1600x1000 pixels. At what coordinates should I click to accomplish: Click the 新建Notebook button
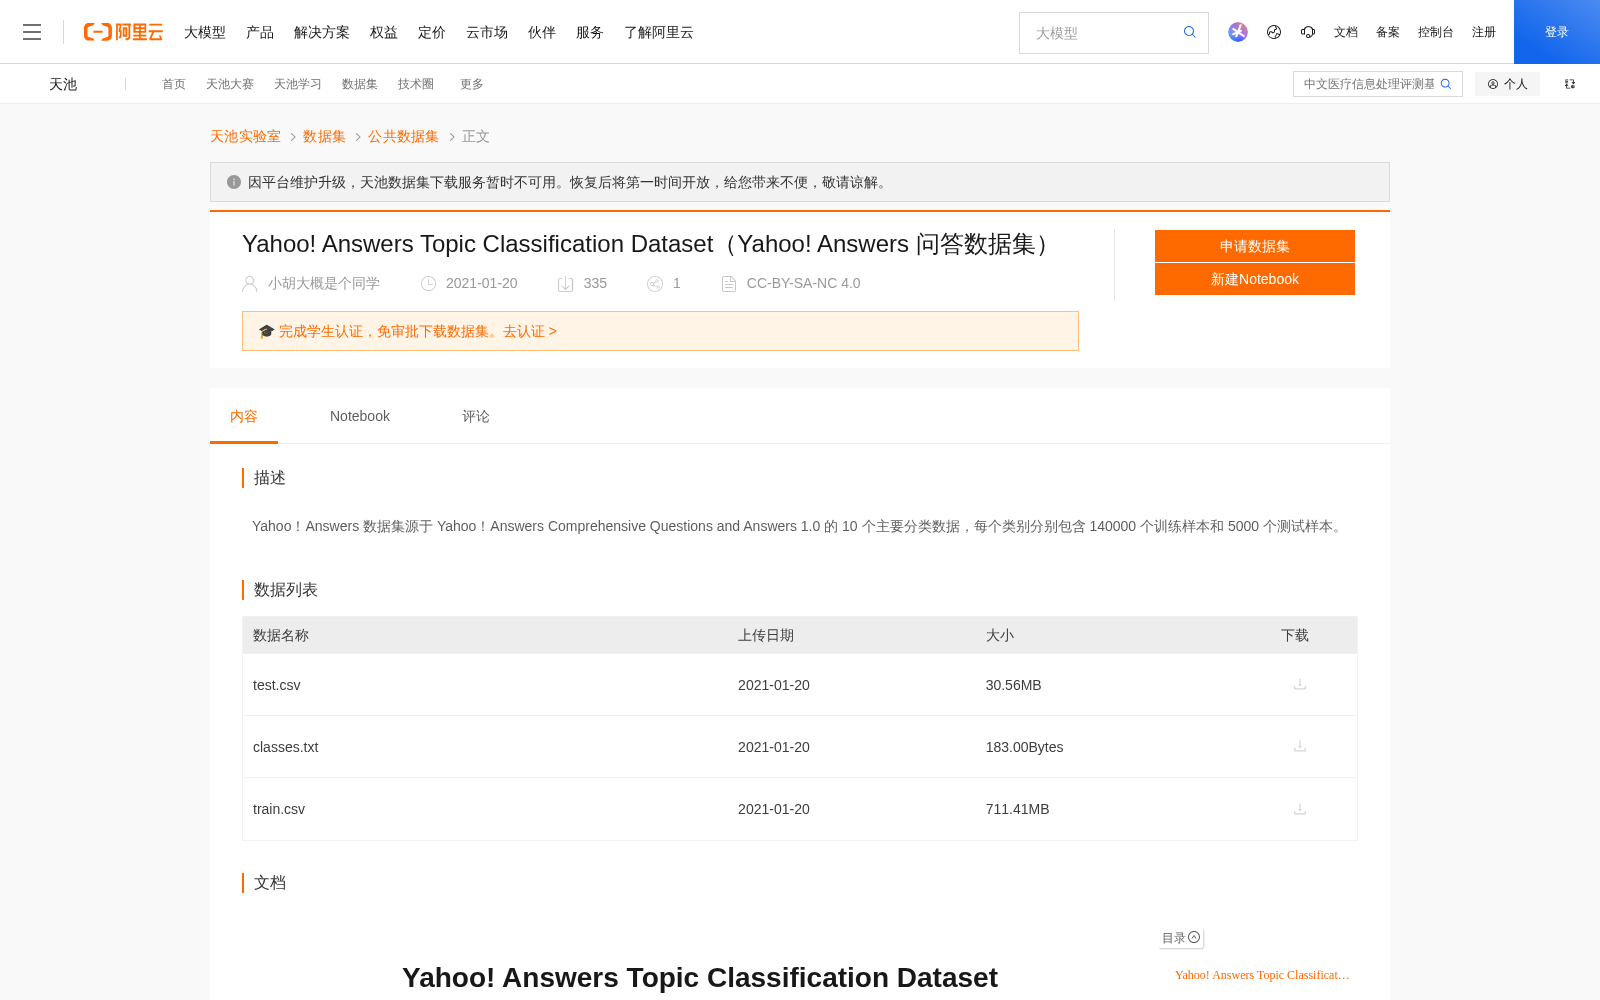(x=1255, y=279)
